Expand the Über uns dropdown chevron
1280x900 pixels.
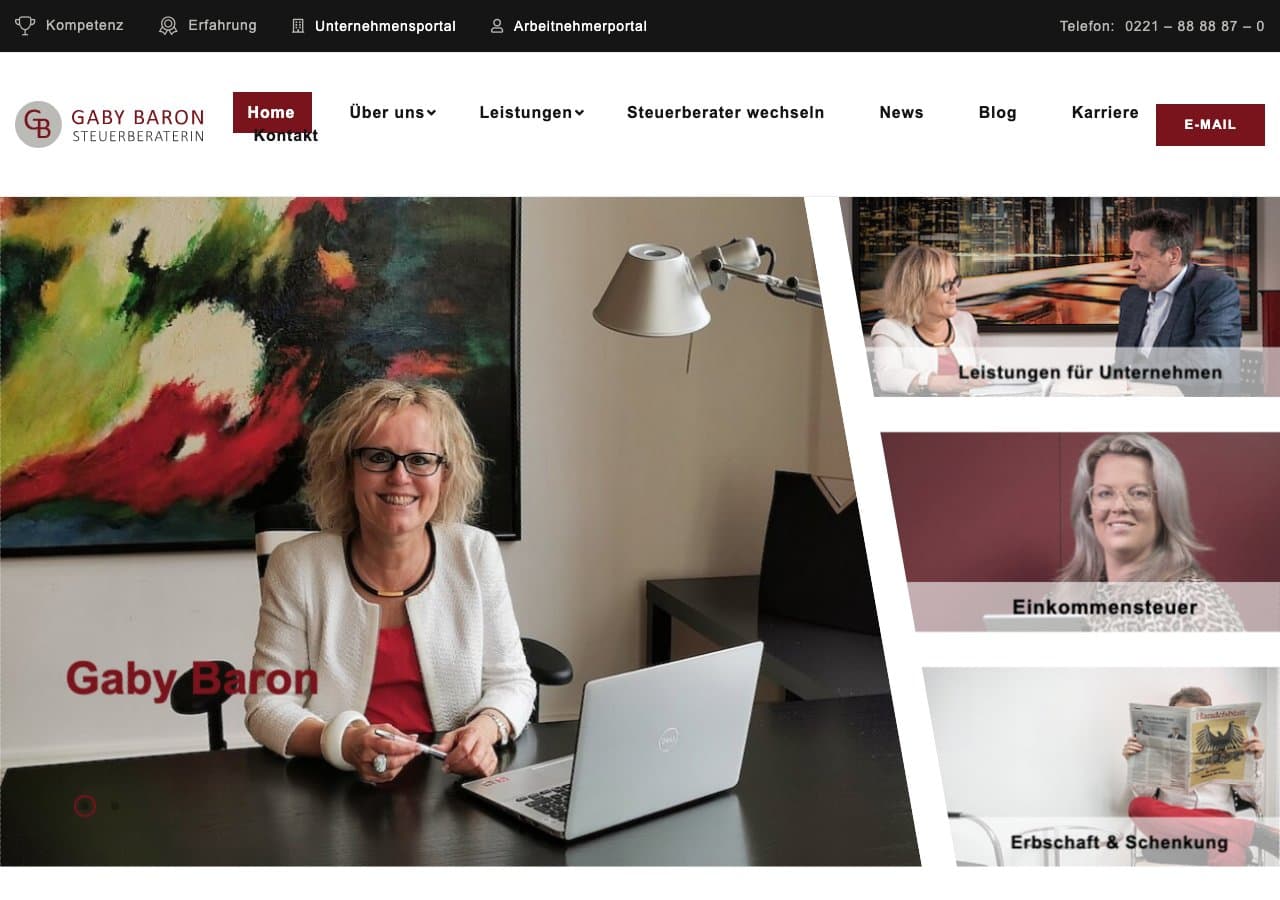pos(432,113)
